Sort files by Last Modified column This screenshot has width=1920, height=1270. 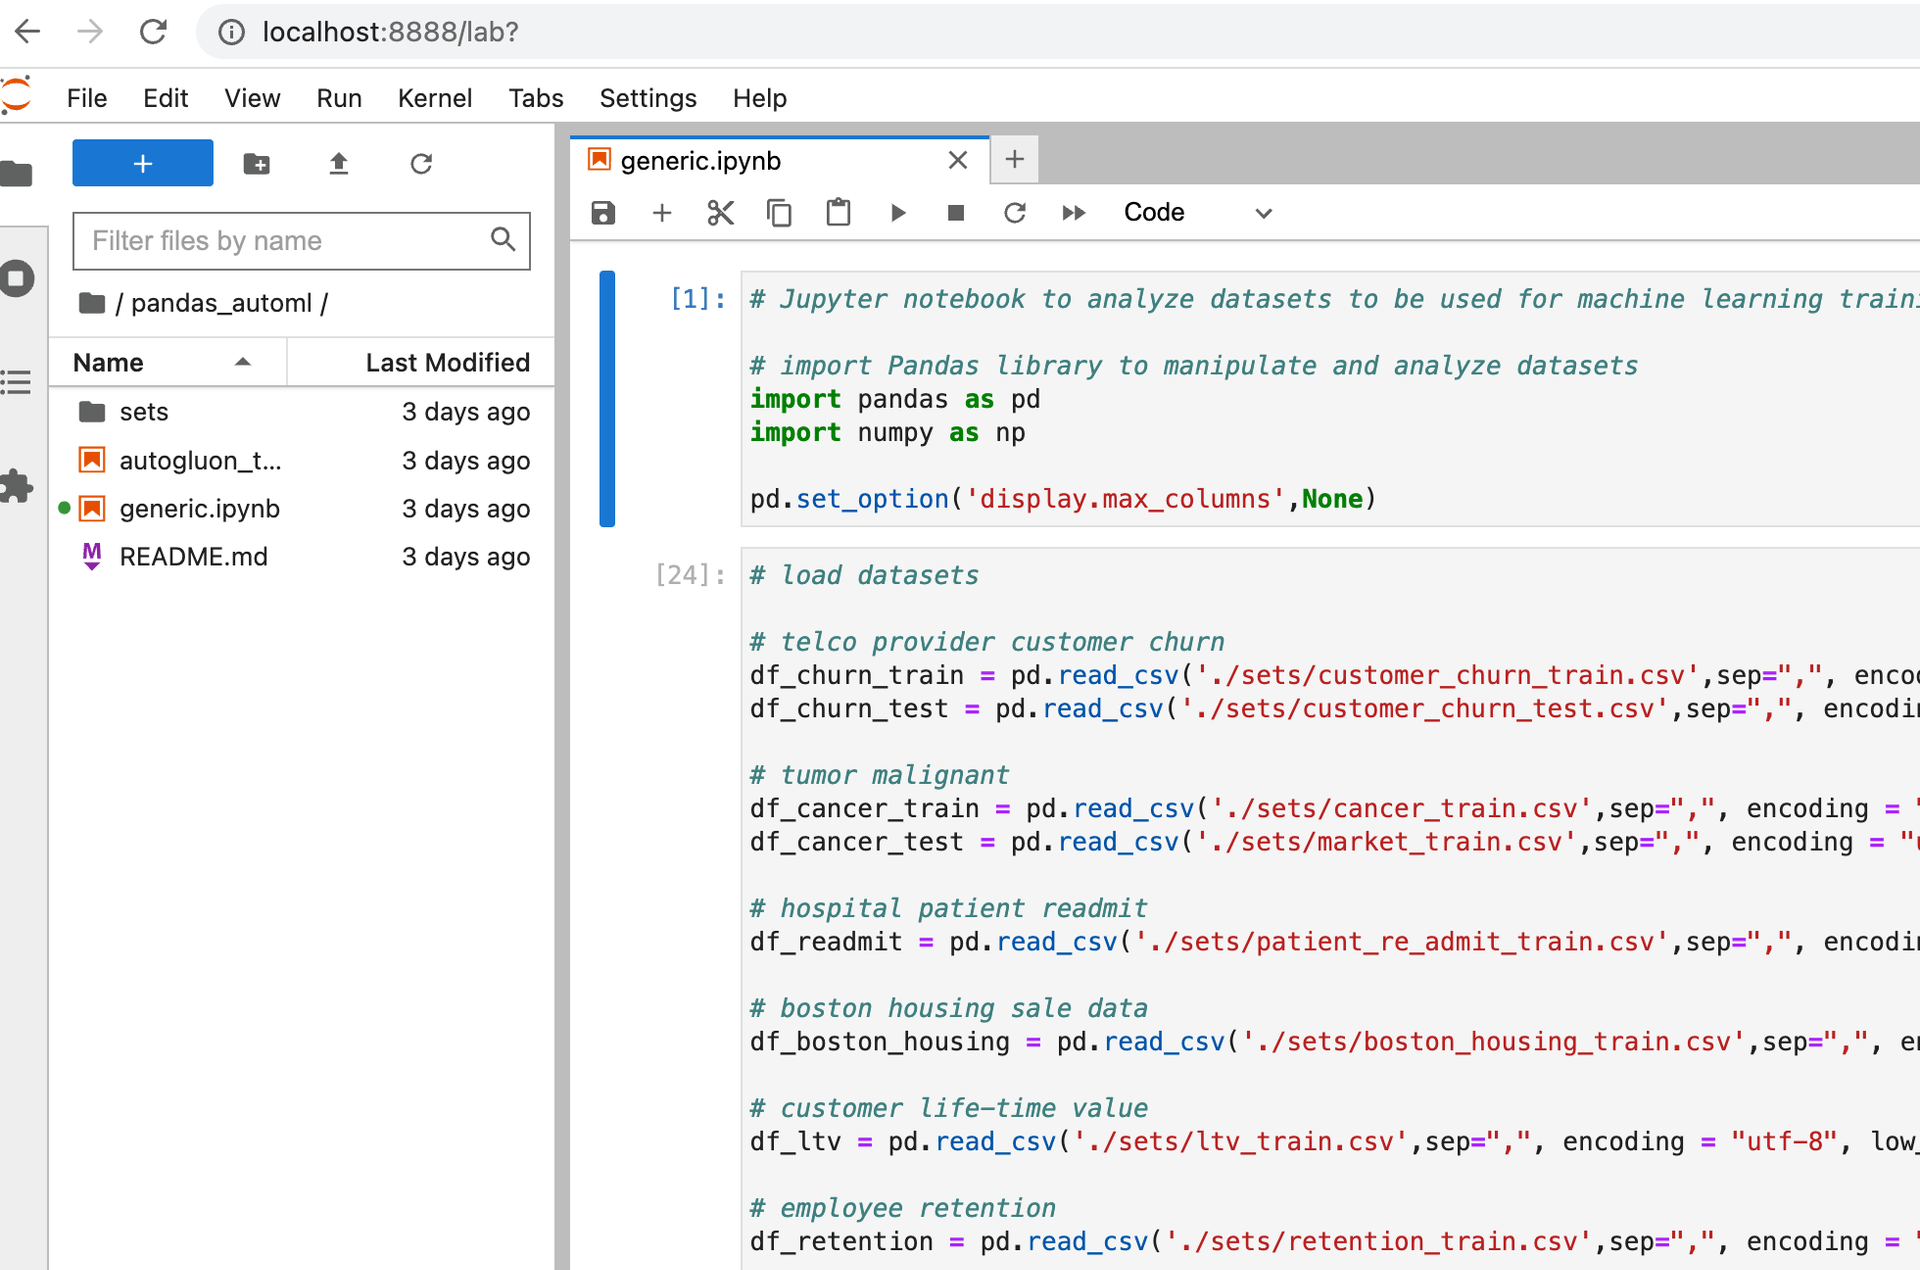click(421, 362)
